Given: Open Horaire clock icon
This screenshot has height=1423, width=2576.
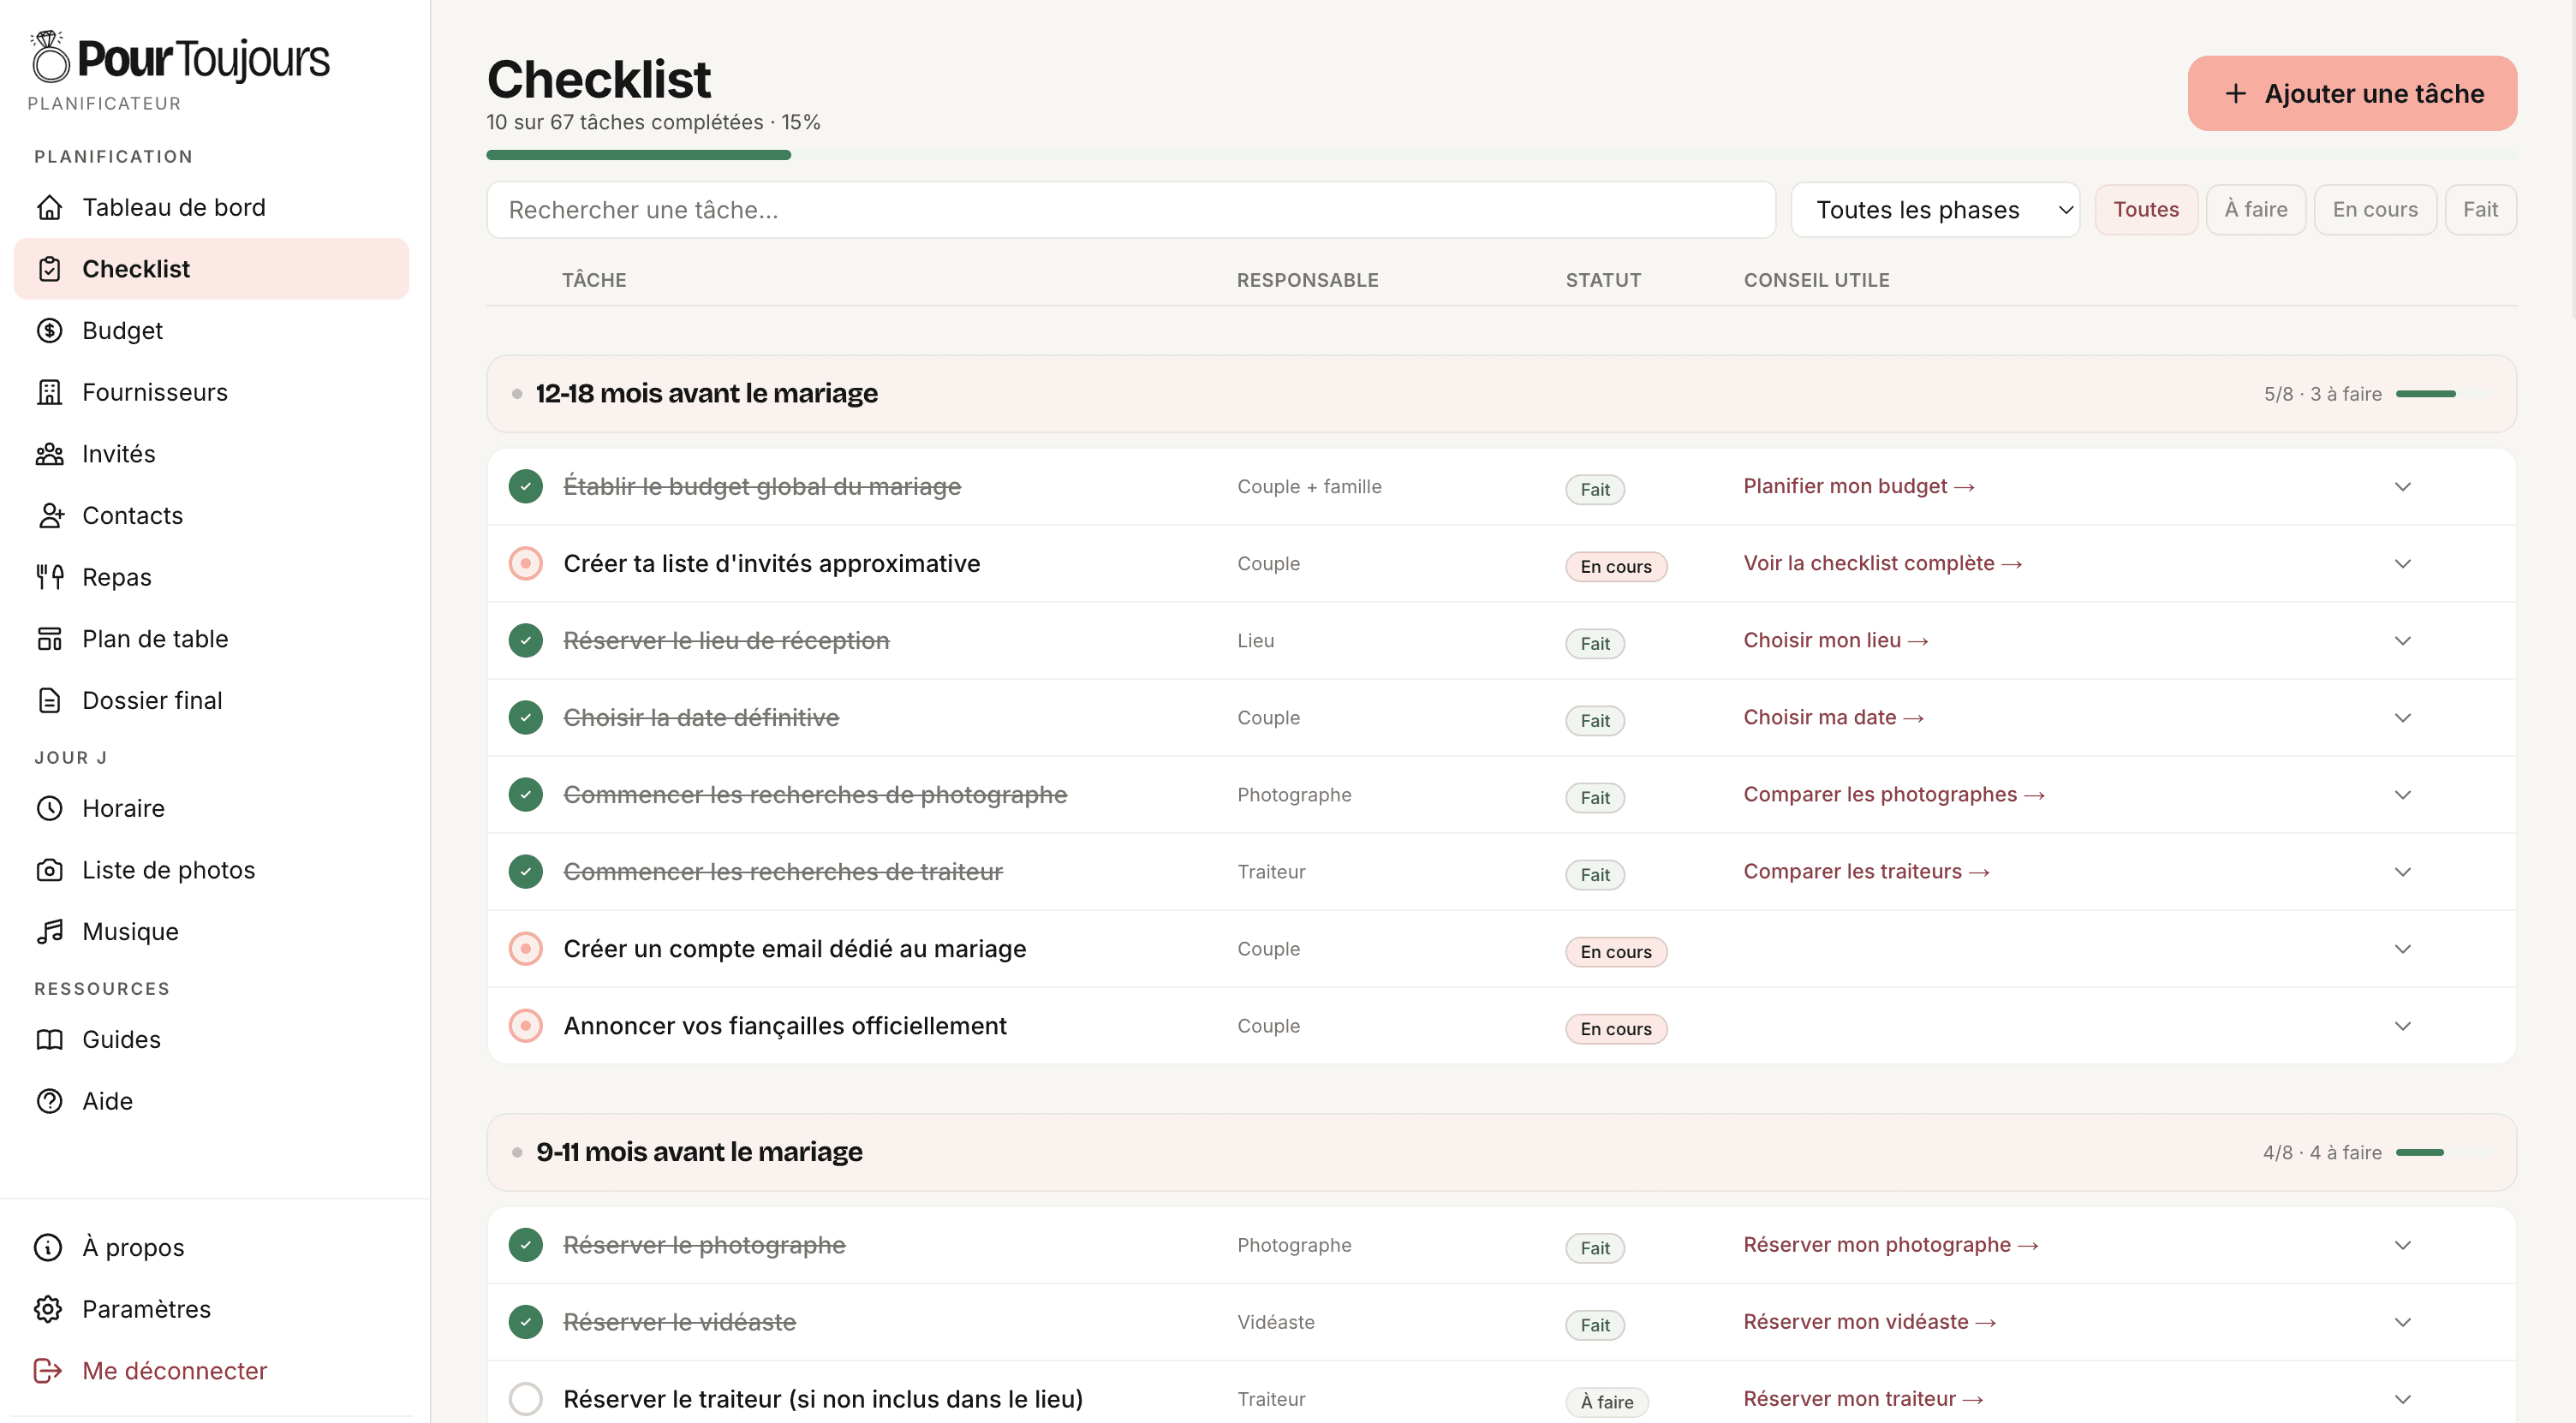Looking at the screenshot, I should [49, 808].
